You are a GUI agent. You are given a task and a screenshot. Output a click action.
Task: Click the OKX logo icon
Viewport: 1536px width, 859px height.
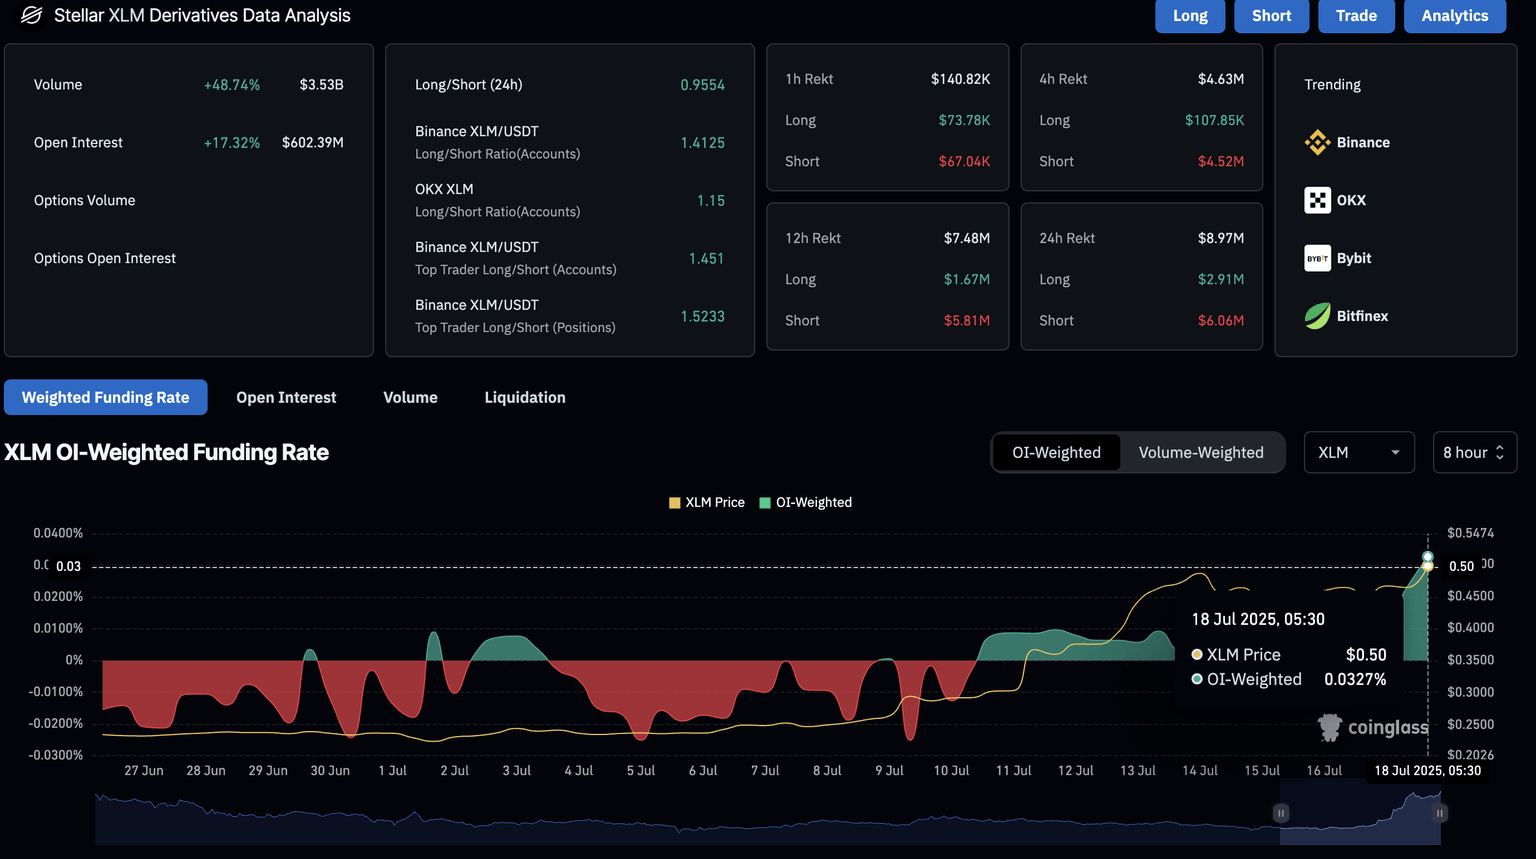pos(1317,201)
